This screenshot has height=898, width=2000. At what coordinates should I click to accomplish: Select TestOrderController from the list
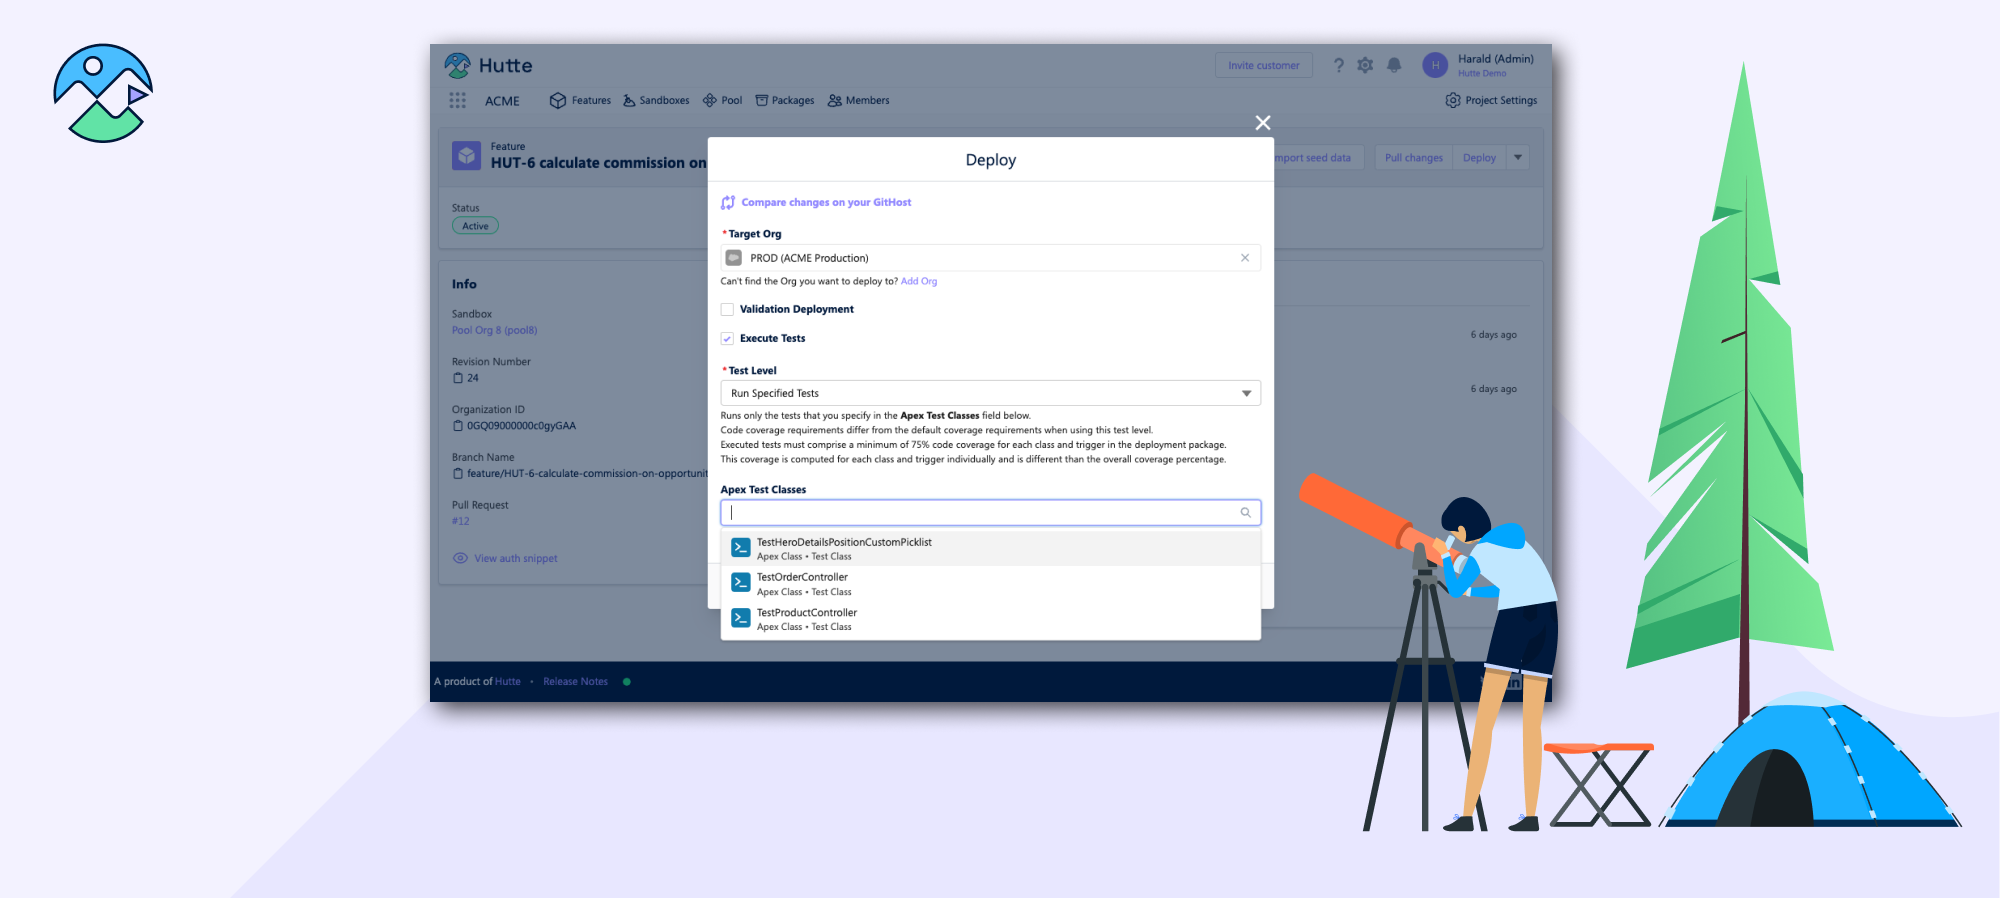pyautogui.click(x=990, y=584)
